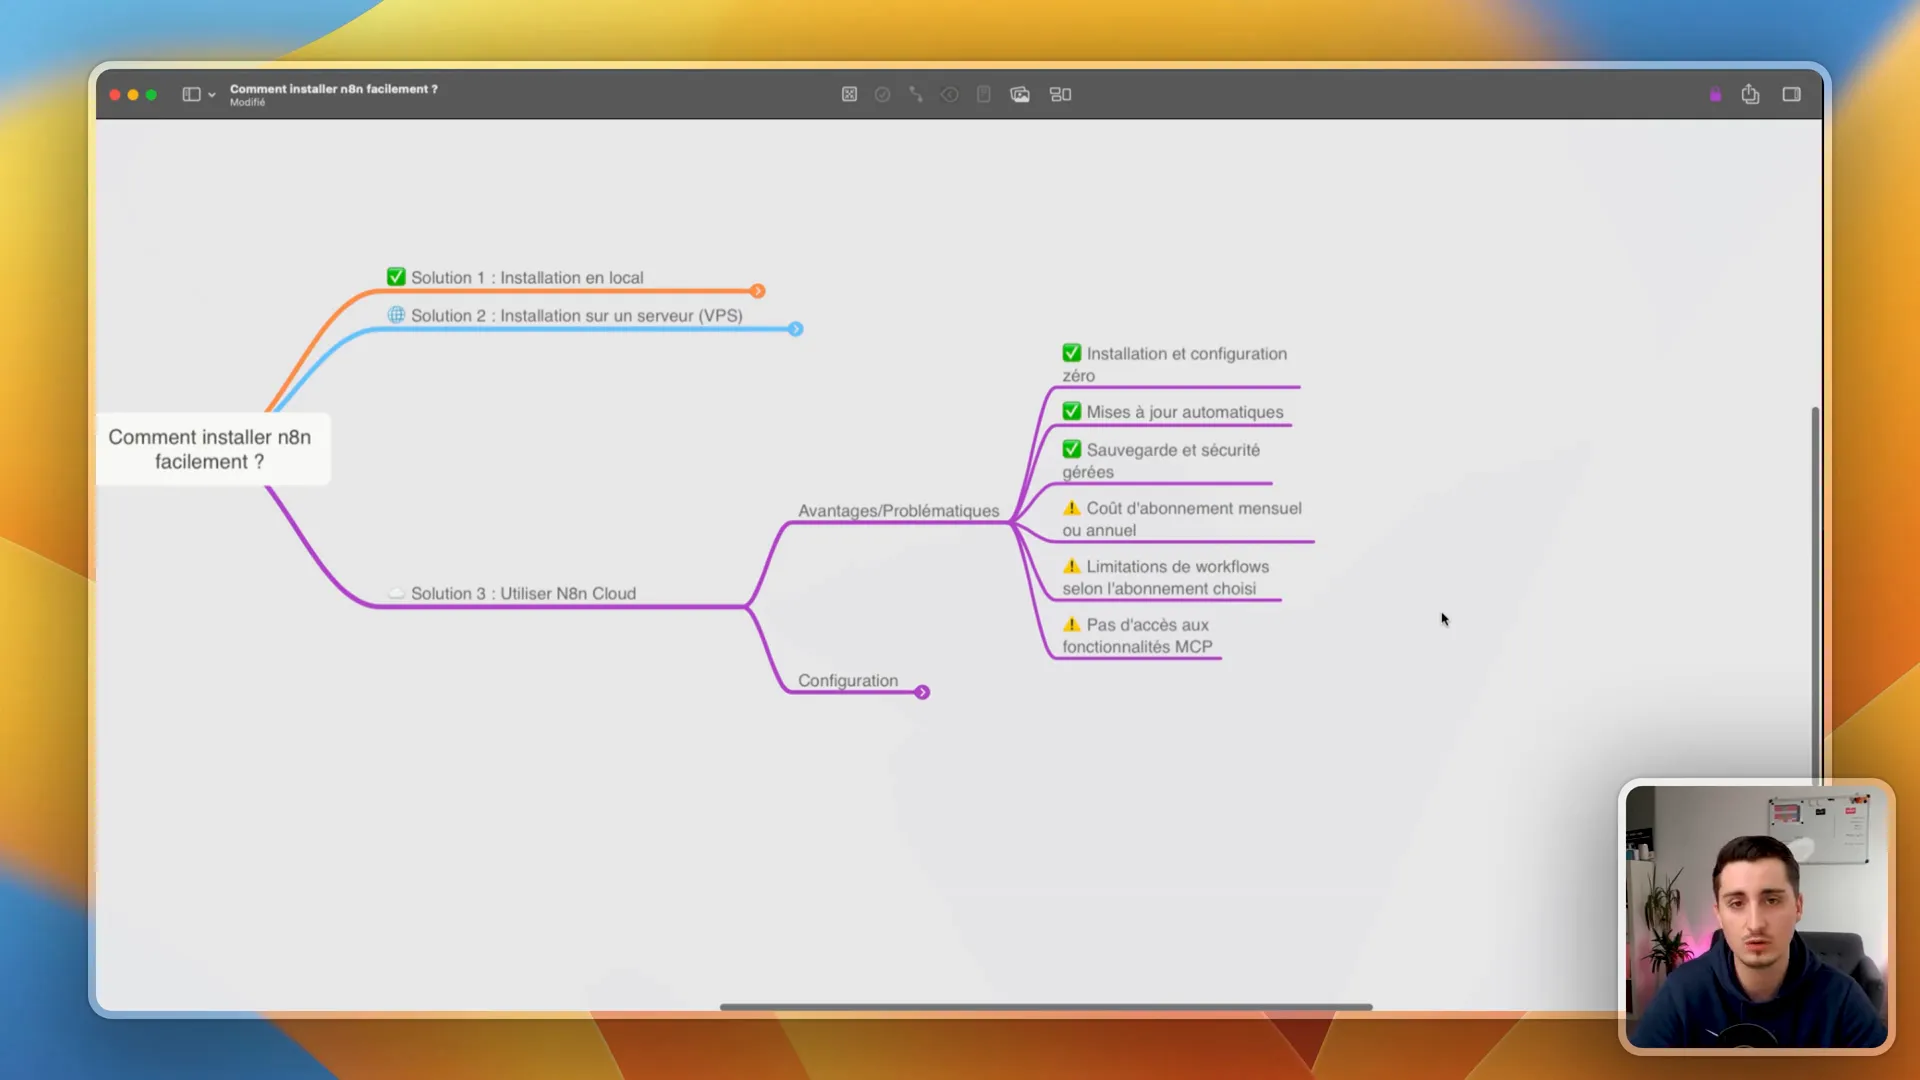Select the 'Avantages/Problématiques' node
The height and width of the screenshot is (1080, 1920).
[x=898, y=511]
